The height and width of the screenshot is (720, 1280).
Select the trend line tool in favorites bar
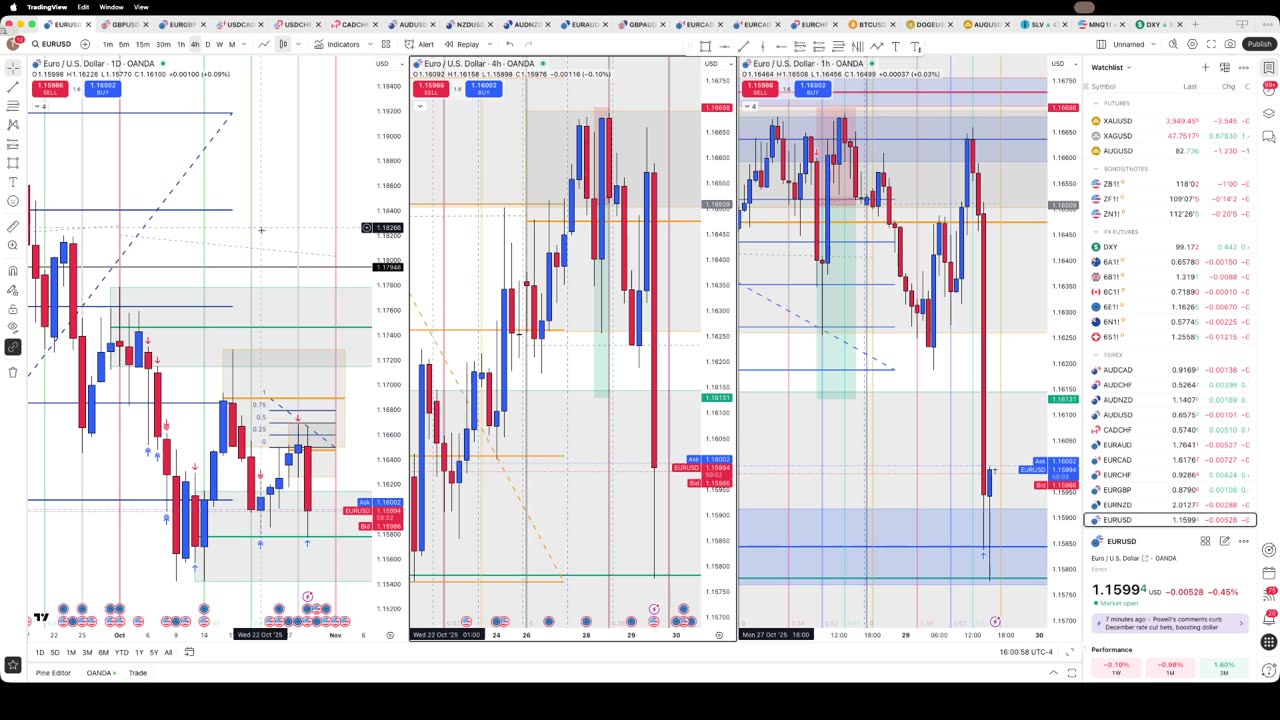[x=743, y=46]
